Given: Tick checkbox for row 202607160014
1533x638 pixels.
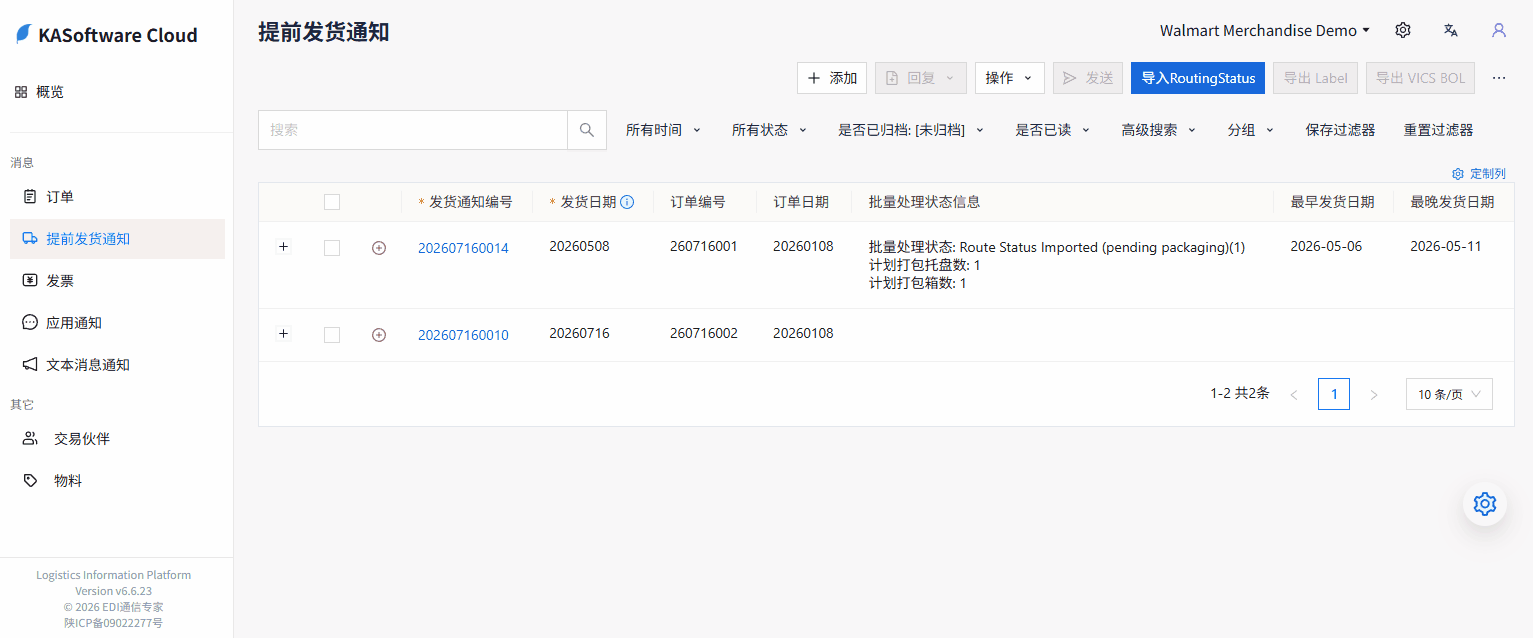Looking at the screenshot, I should click(x=332, y=248).
